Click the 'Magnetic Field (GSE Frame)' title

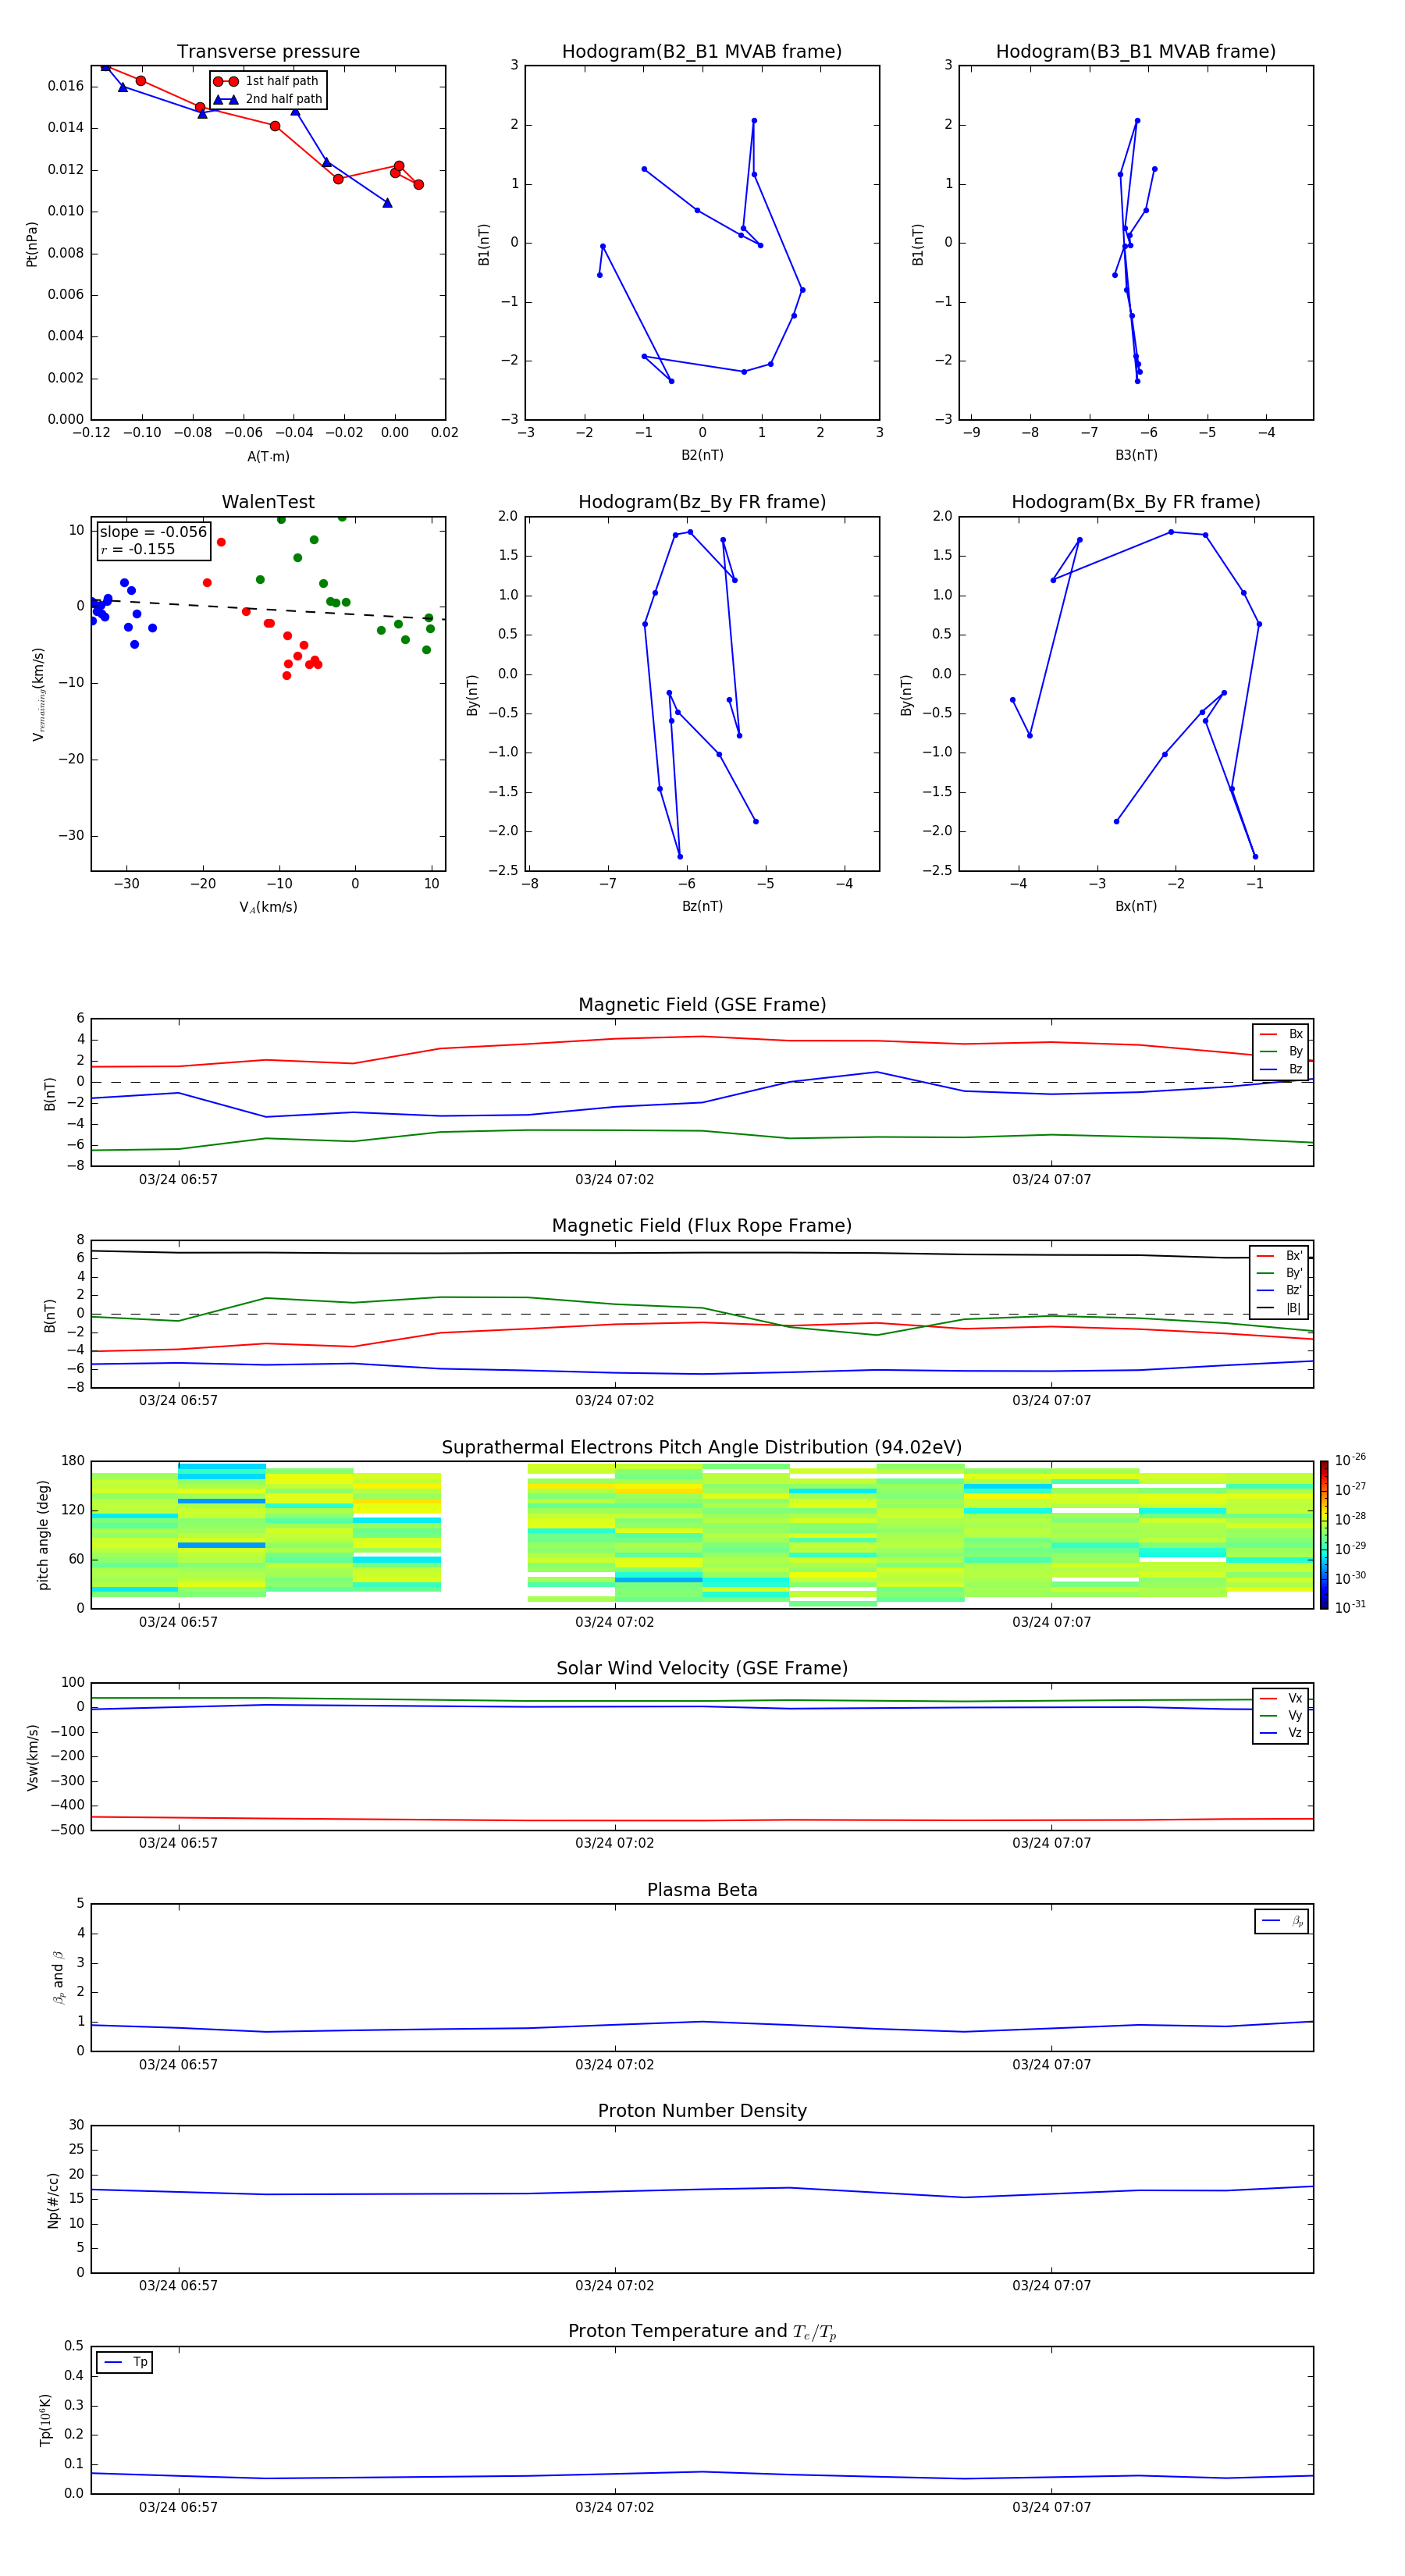[702, 1005]
